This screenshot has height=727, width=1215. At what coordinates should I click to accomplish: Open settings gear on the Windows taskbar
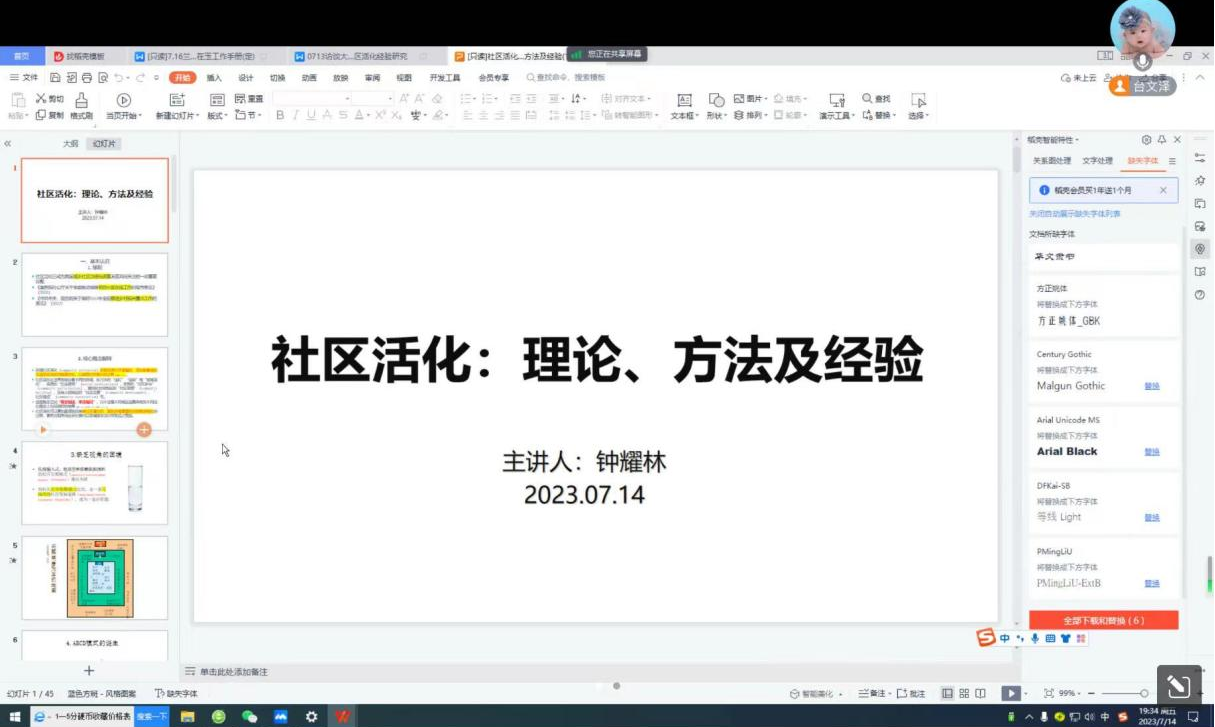coord(311,716)
